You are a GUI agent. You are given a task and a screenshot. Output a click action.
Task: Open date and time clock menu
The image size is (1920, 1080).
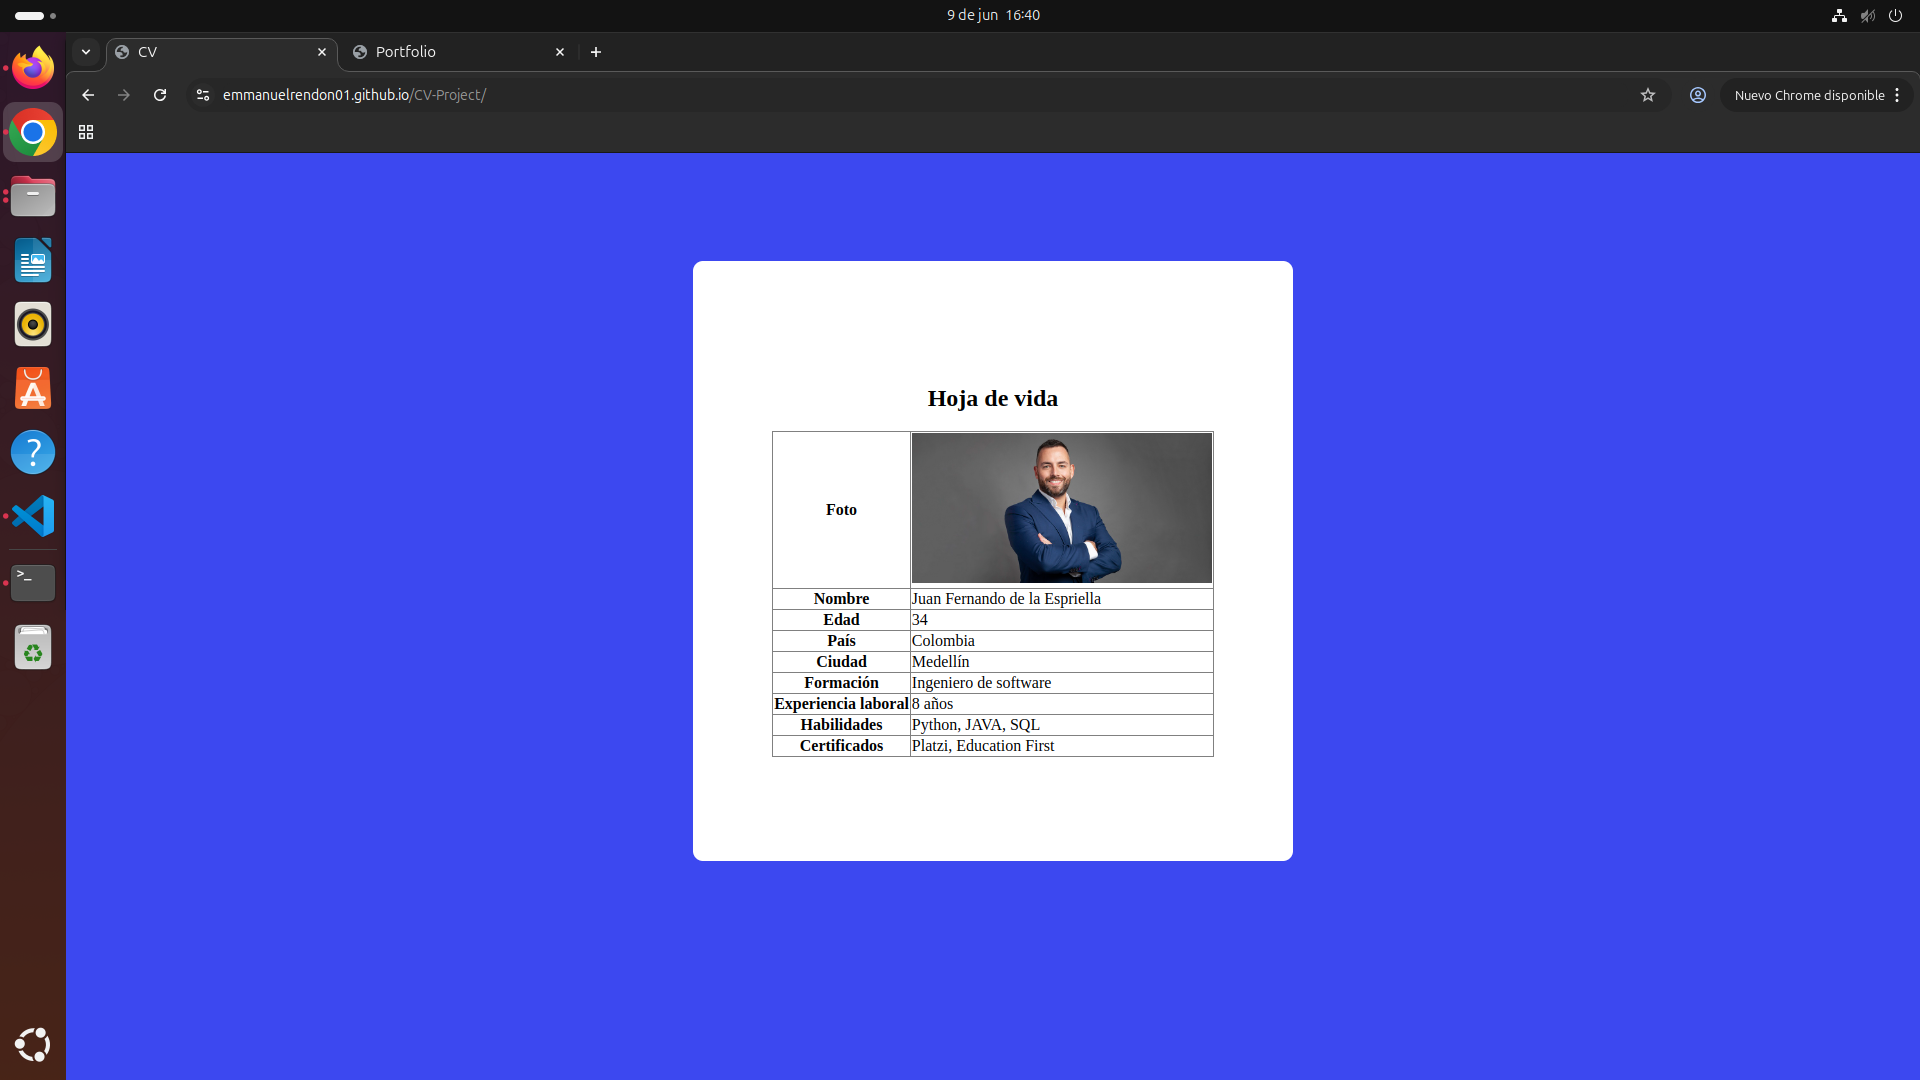pos(993,15)
